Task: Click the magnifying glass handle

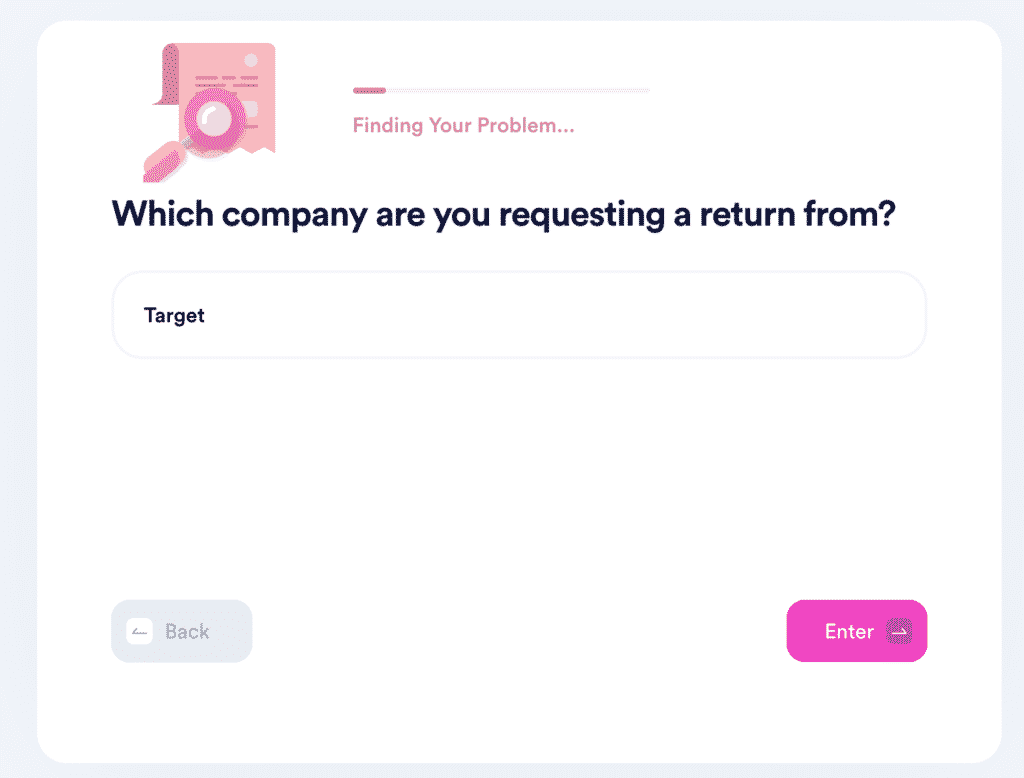Action: pos(163,161)
